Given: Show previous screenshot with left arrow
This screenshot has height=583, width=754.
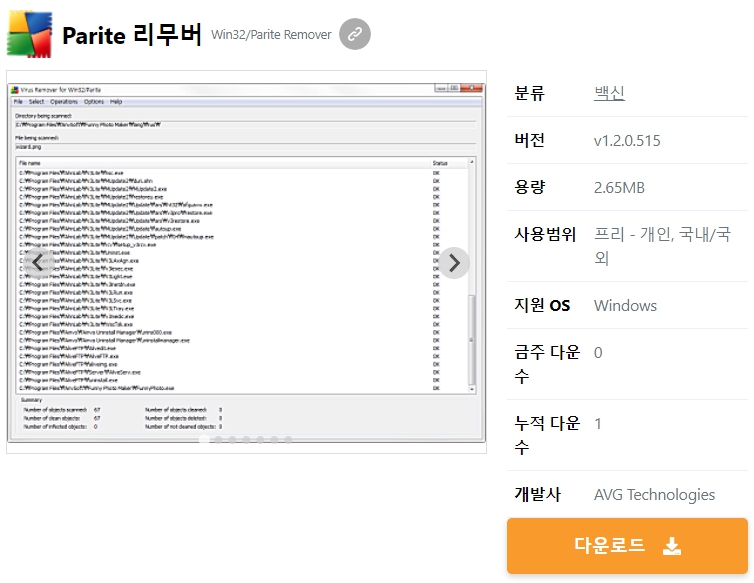Looking at the screenshot, I should tap(38, 263).
